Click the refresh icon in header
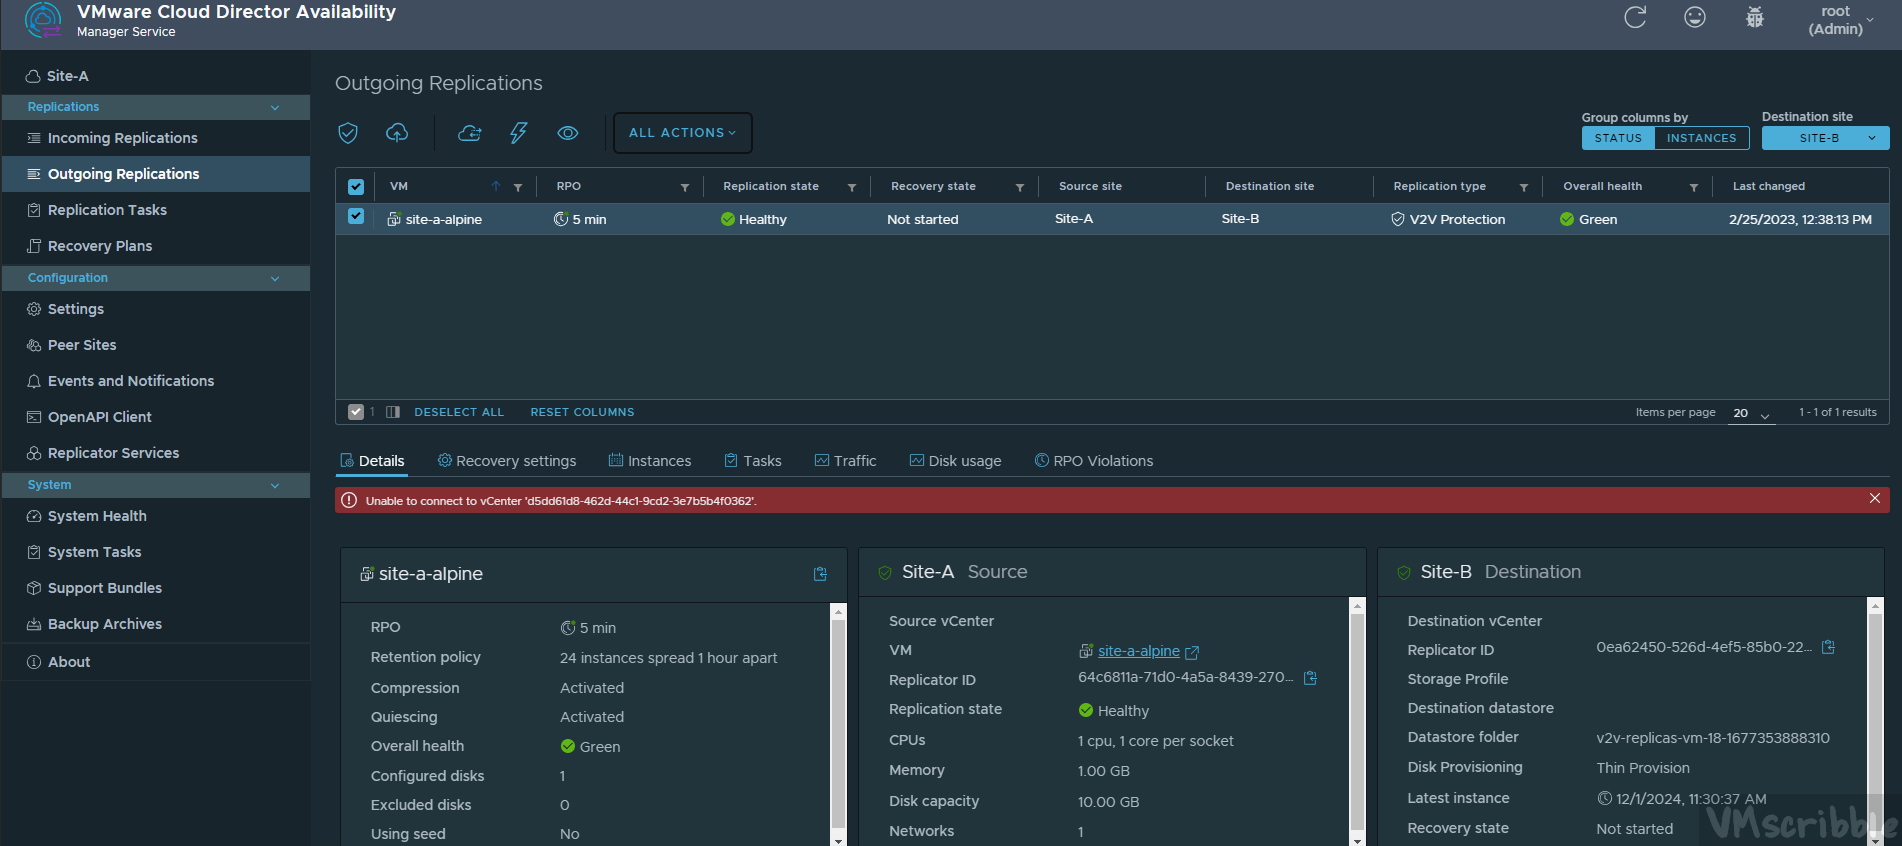The width and height of the screenshot is (1902, 846). point(1635,17)
